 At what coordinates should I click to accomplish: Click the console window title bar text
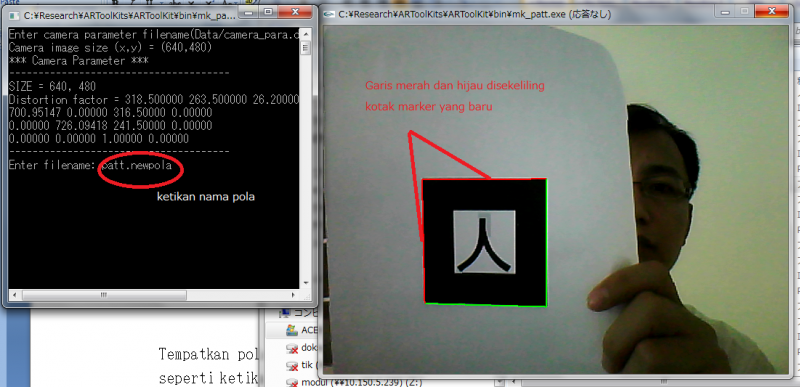pyautogui.click(x=130, y=15)
